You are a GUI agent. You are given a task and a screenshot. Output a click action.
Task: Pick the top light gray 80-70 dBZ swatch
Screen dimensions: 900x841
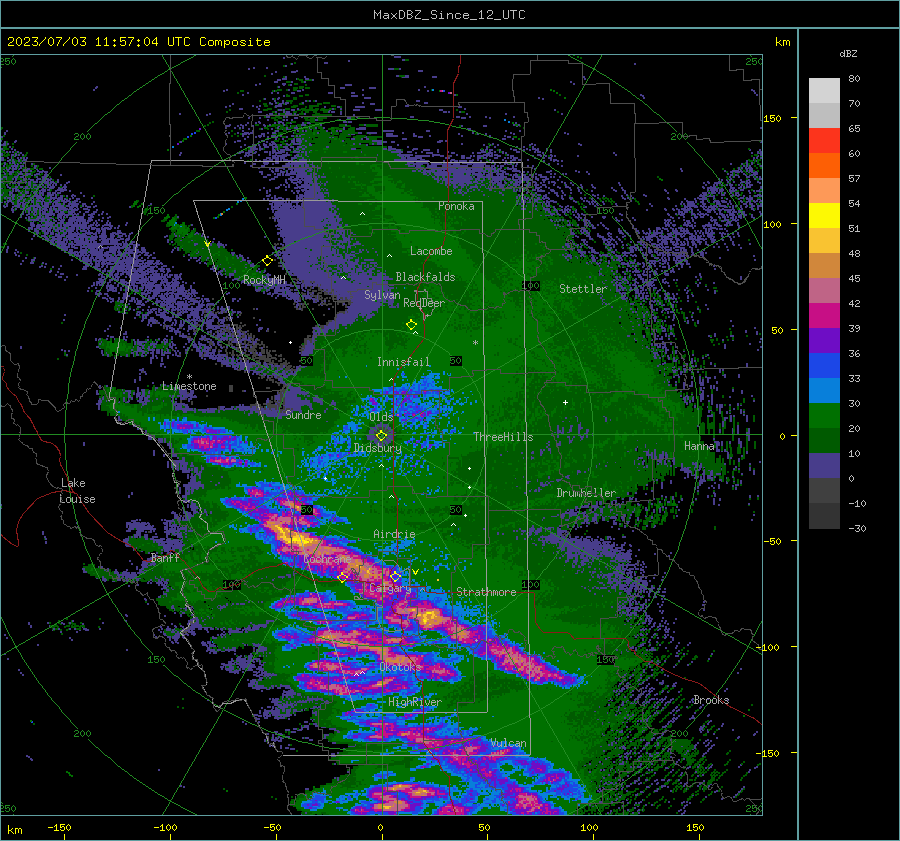[x=824, y=91]
